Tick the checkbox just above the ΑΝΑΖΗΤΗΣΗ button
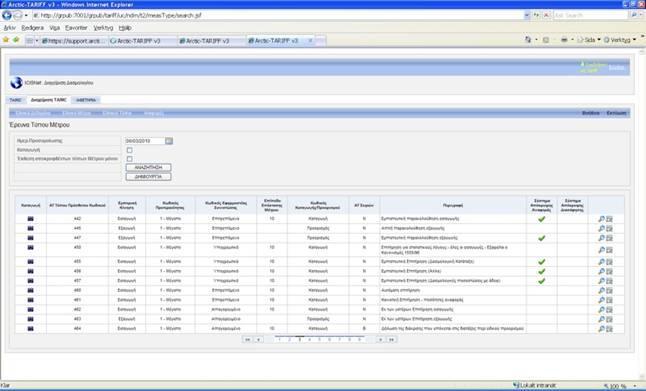 [129, 159]
